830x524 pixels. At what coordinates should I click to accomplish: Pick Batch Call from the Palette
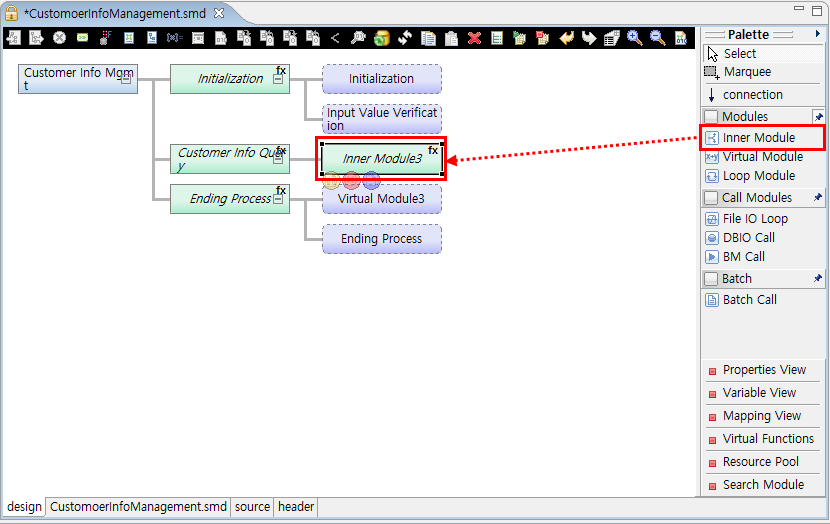(762, 300)
